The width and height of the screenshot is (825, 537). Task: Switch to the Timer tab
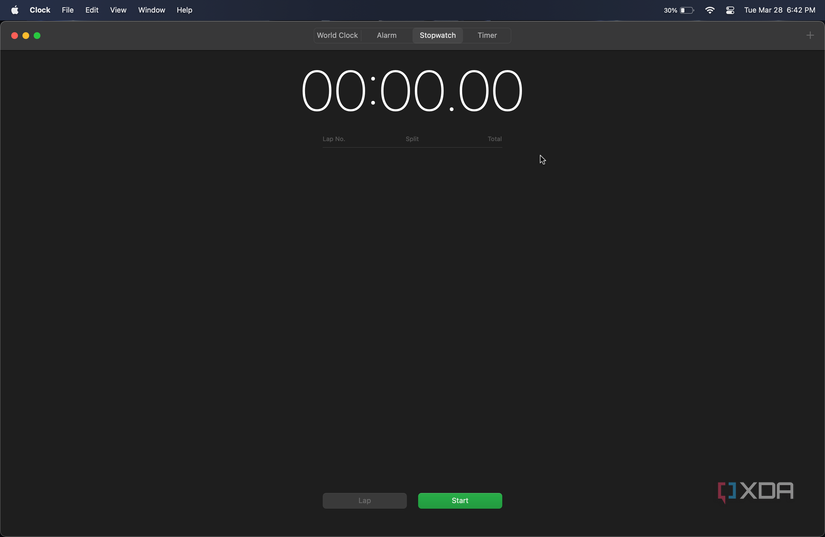pos(487,35)
